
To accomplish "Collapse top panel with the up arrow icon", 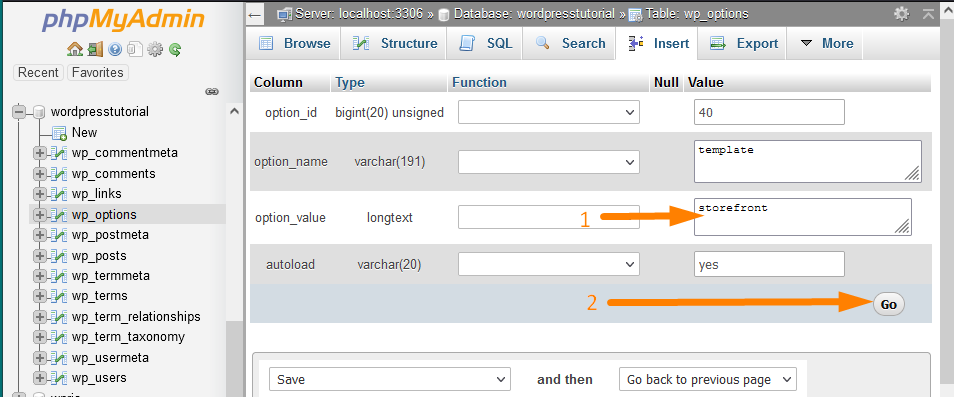I will coord(928,14).
